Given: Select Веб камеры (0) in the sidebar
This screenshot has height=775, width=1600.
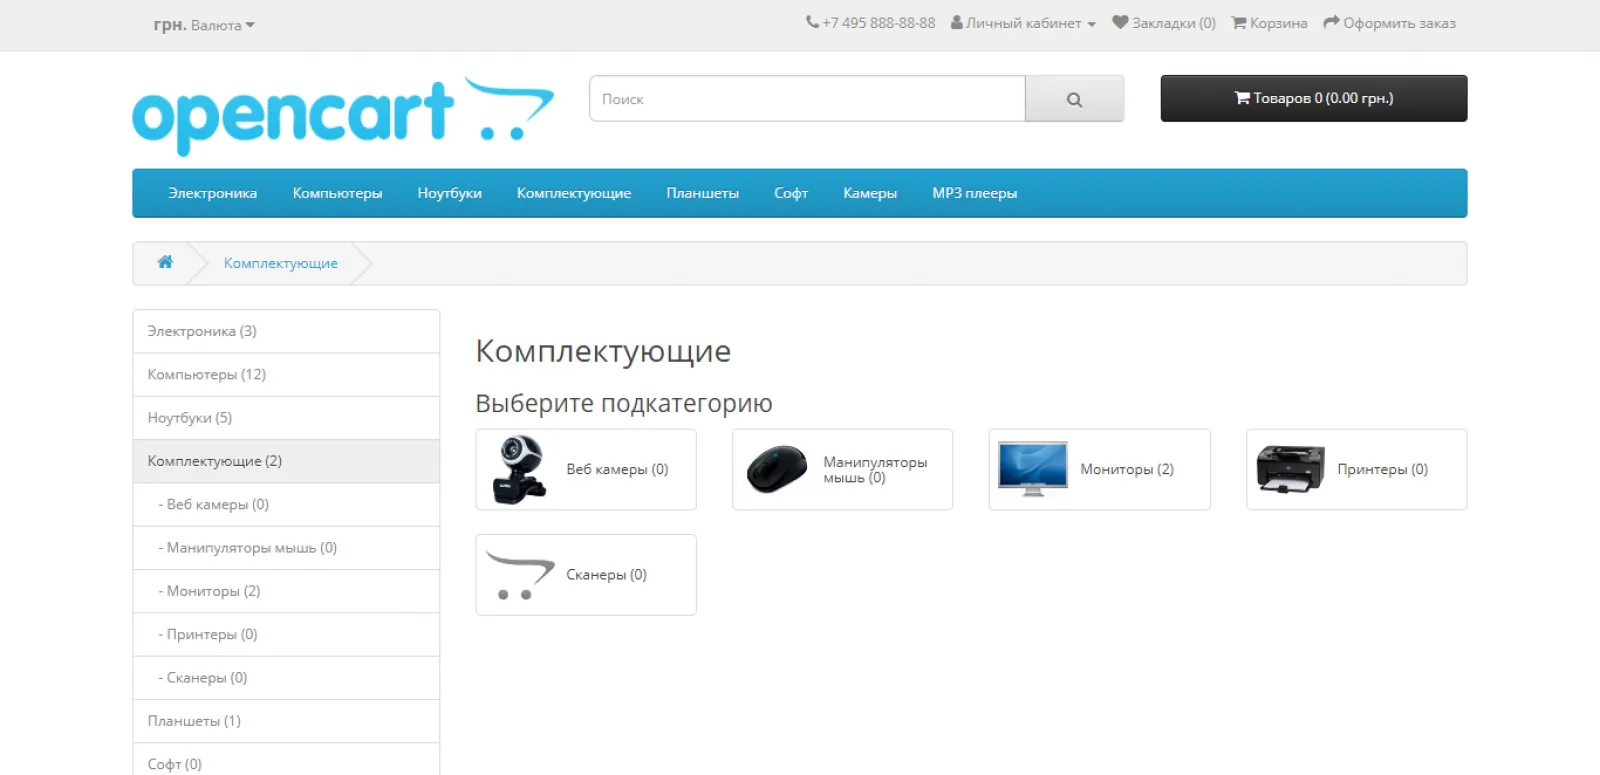Looking at the screenshot, I should click(x=286, y=504).
